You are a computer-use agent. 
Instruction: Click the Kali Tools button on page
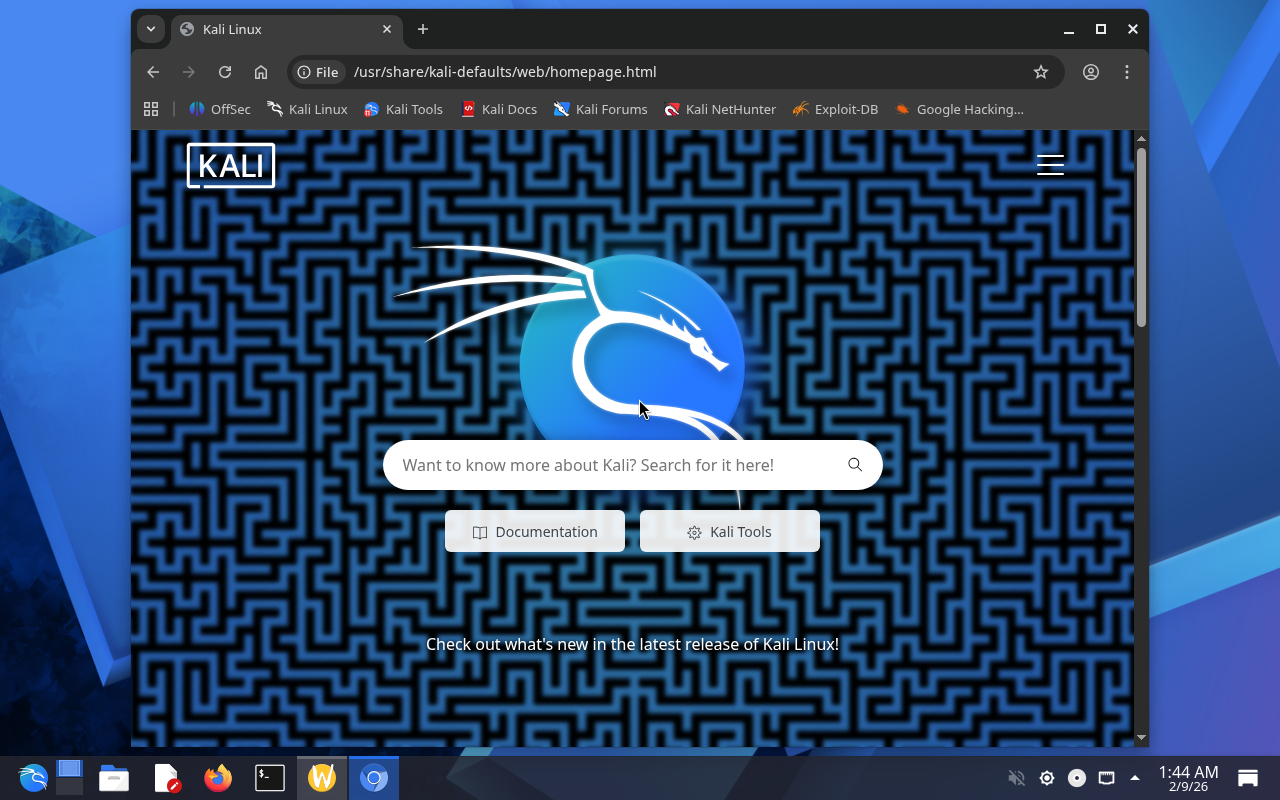point(730,532)
